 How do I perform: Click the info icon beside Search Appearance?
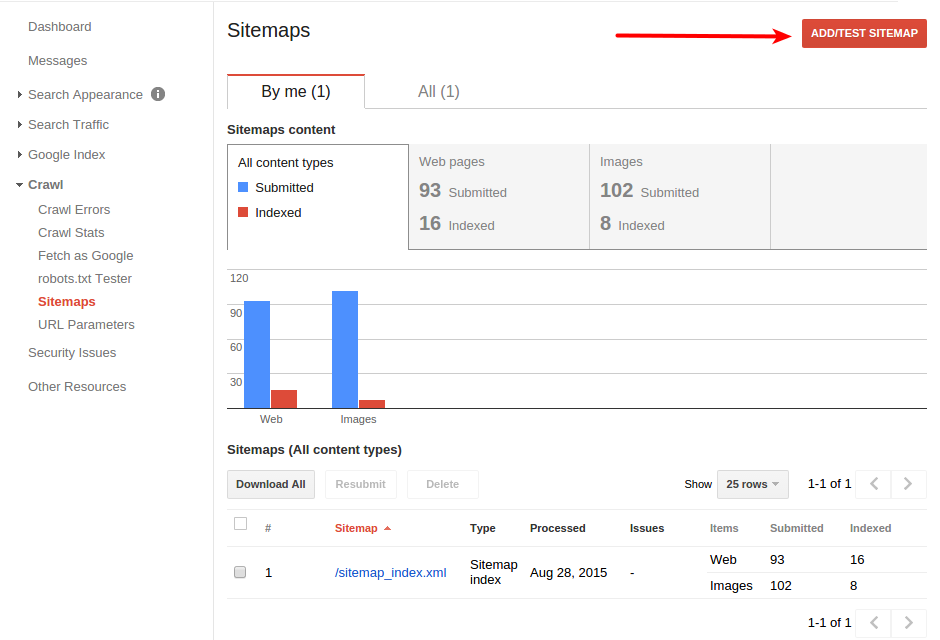pyautogui.click(x=156, y=94)
